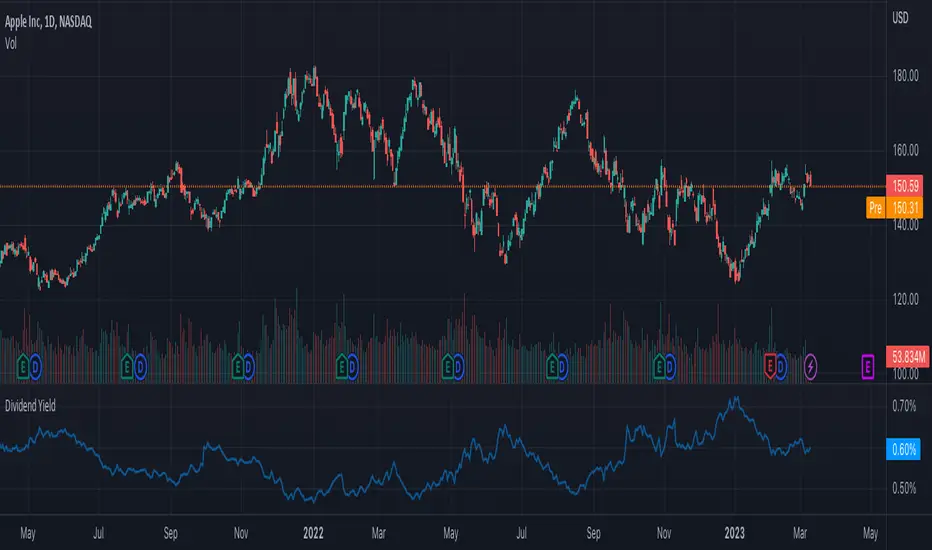Image resolution: width=932 pixels, height=550 pixels.
Task: Open the USD currency selector
Action: (x=900, y=18)
